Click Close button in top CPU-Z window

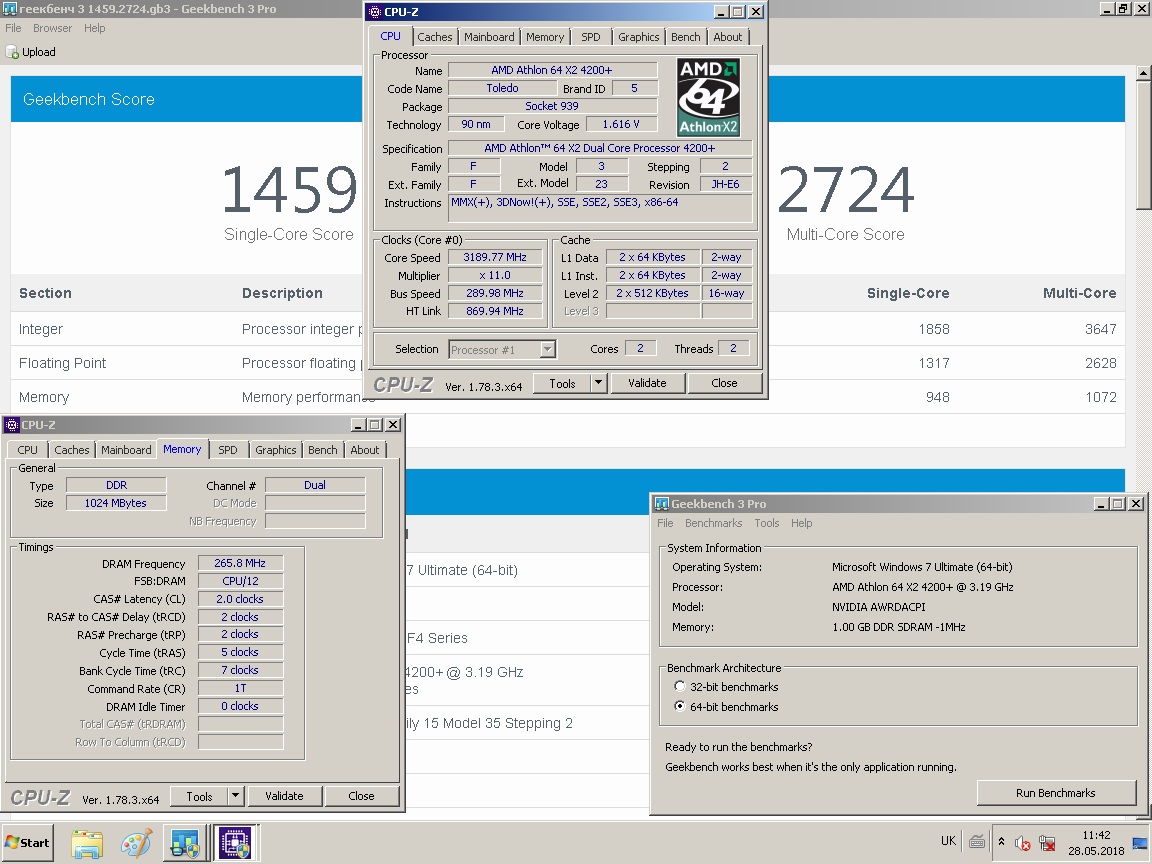[724, 383]
